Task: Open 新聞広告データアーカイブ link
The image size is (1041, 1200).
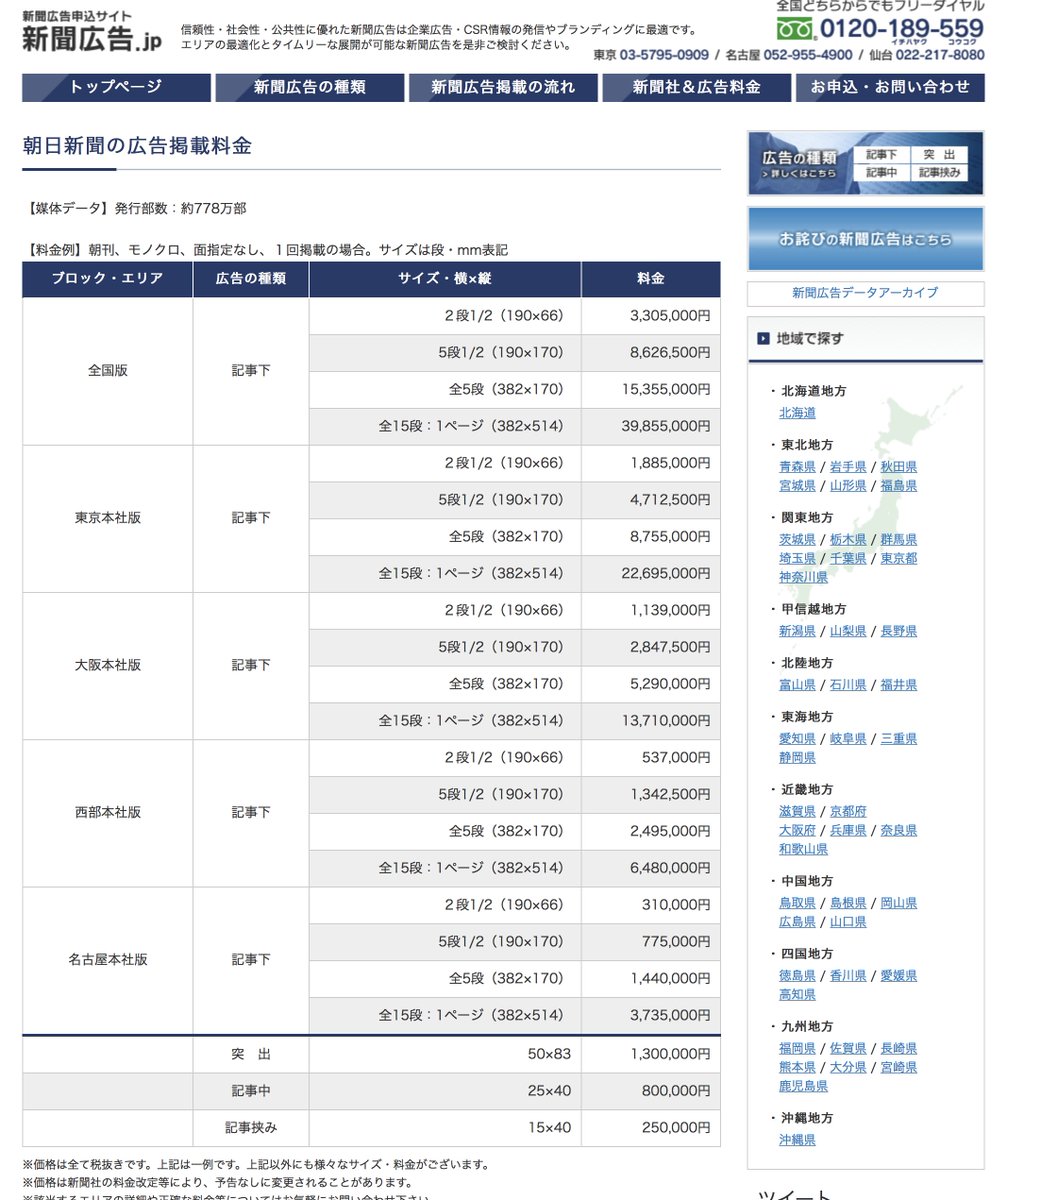Action: coord(866,293)
